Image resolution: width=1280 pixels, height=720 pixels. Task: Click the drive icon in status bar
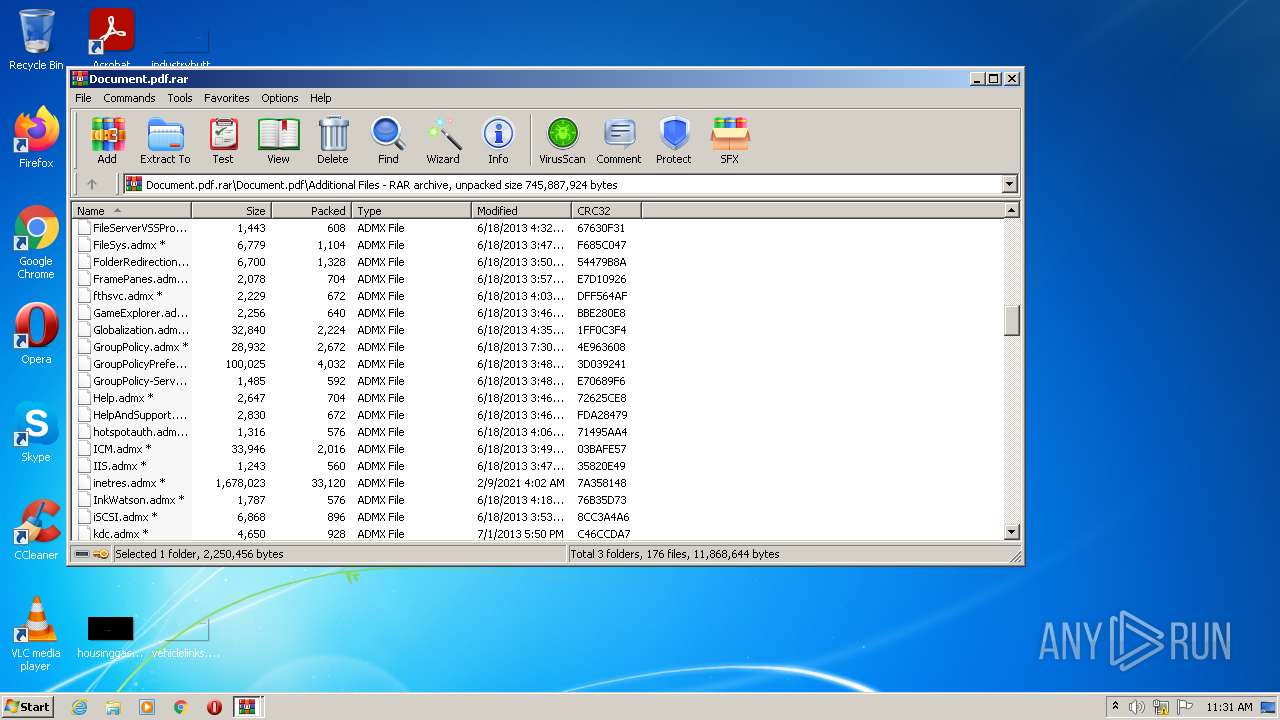pyautogui.click(x=82, y=554)
